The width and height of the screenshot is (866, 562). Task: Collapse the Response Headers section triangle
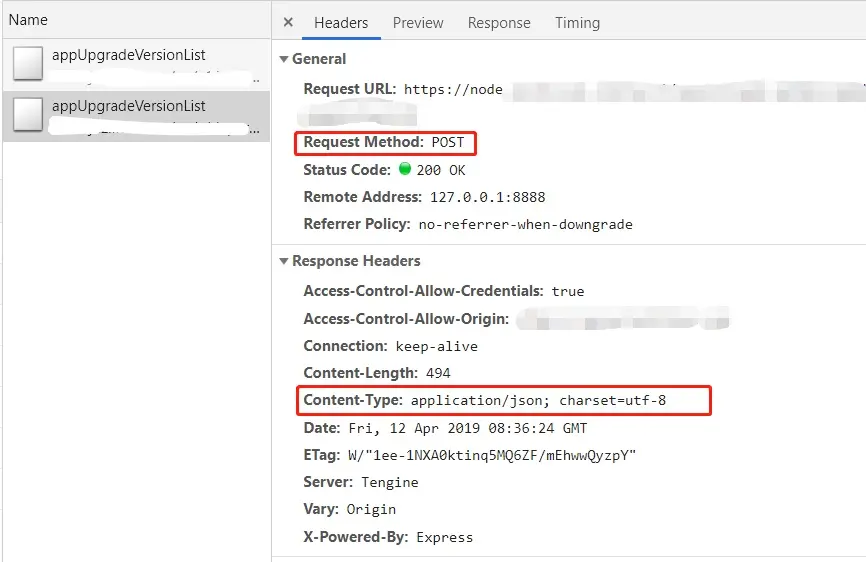(x=284, y=261)
